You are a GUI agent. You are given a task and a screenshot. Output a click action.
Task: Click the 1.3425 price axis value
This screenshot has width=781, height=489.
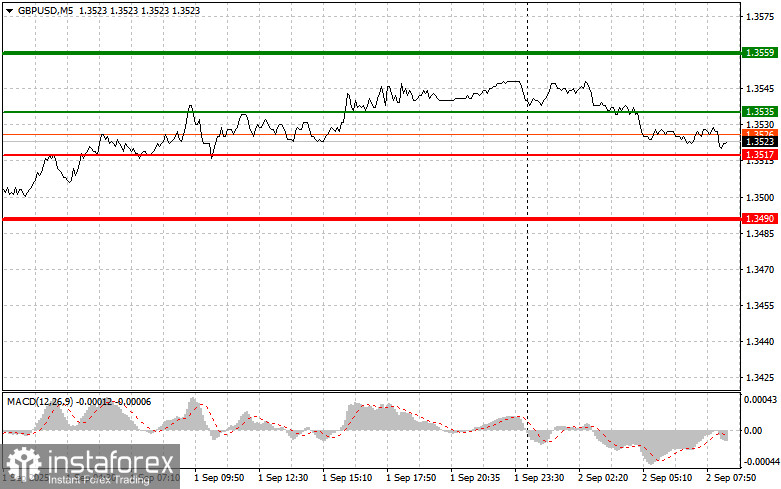pyautogui.click(x=760, y=378)
